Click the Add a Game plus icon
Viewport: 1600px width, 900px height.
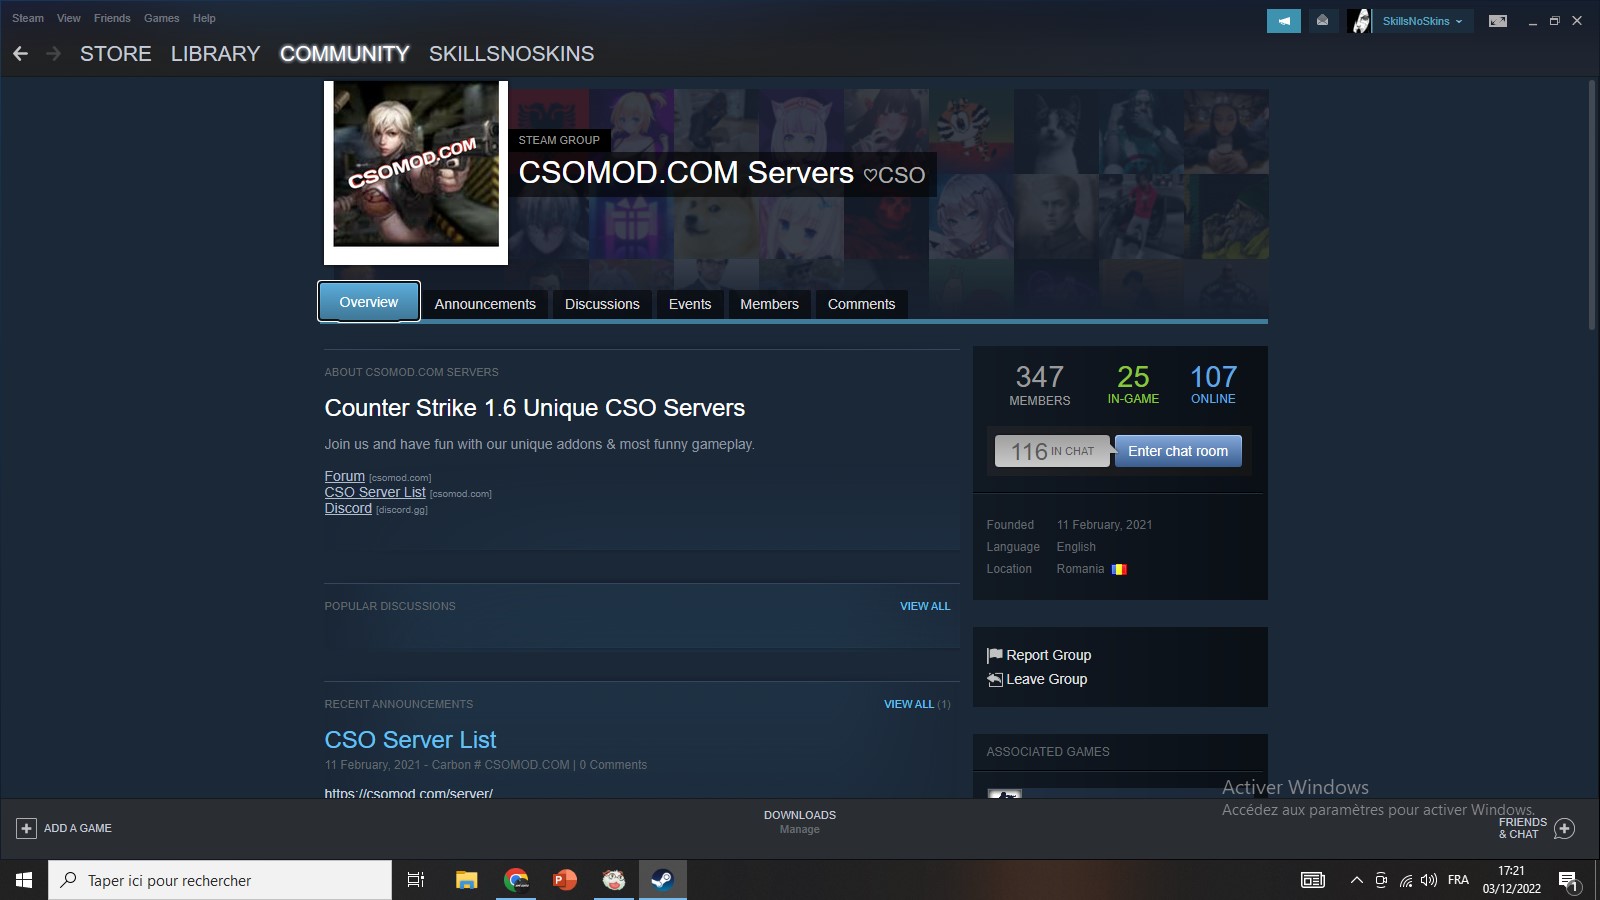(26, 828)
